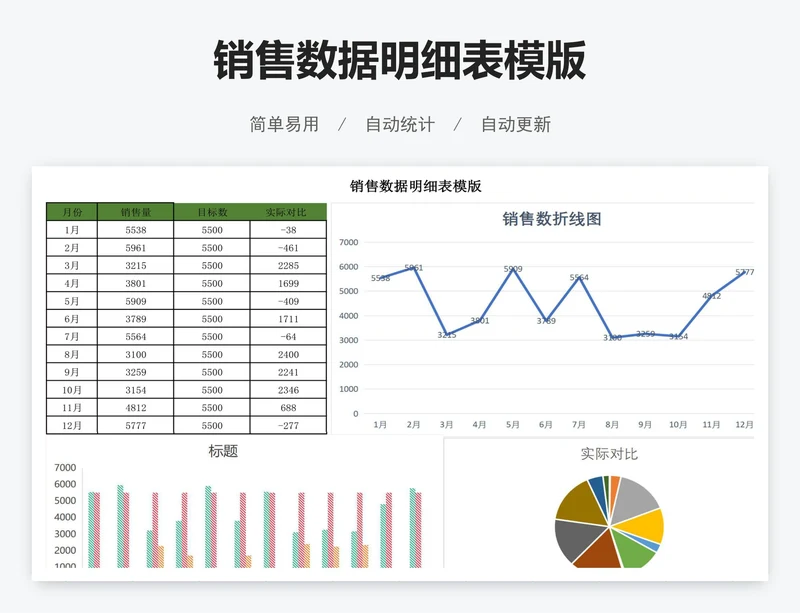800x613 pixels.
Task: Click the 自动更新 subtitle text
Action: tap(516, 124)
